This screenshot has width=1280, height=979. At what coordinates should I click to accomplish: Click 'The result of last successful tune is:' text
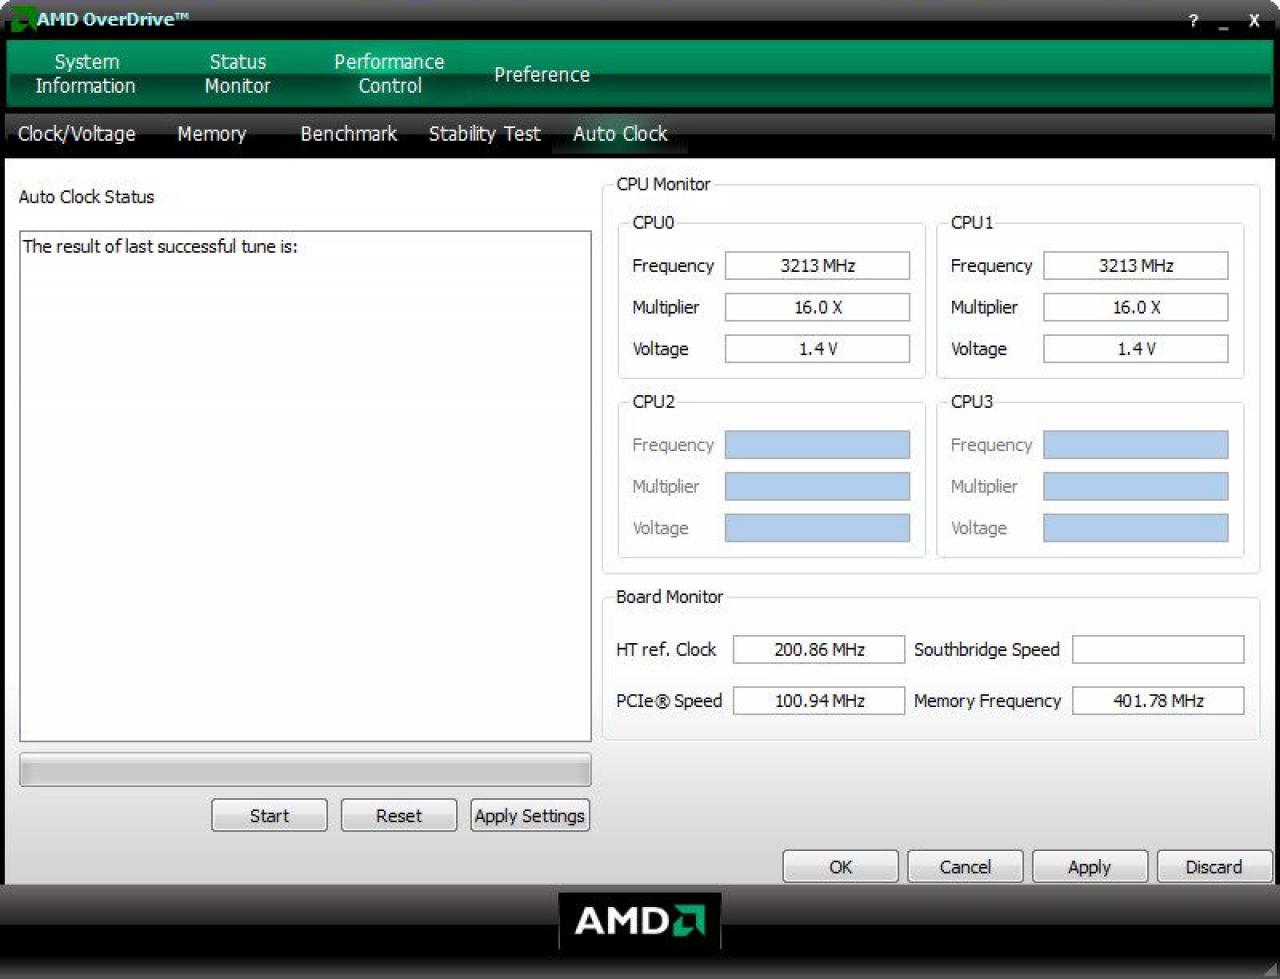coord(160,247)
